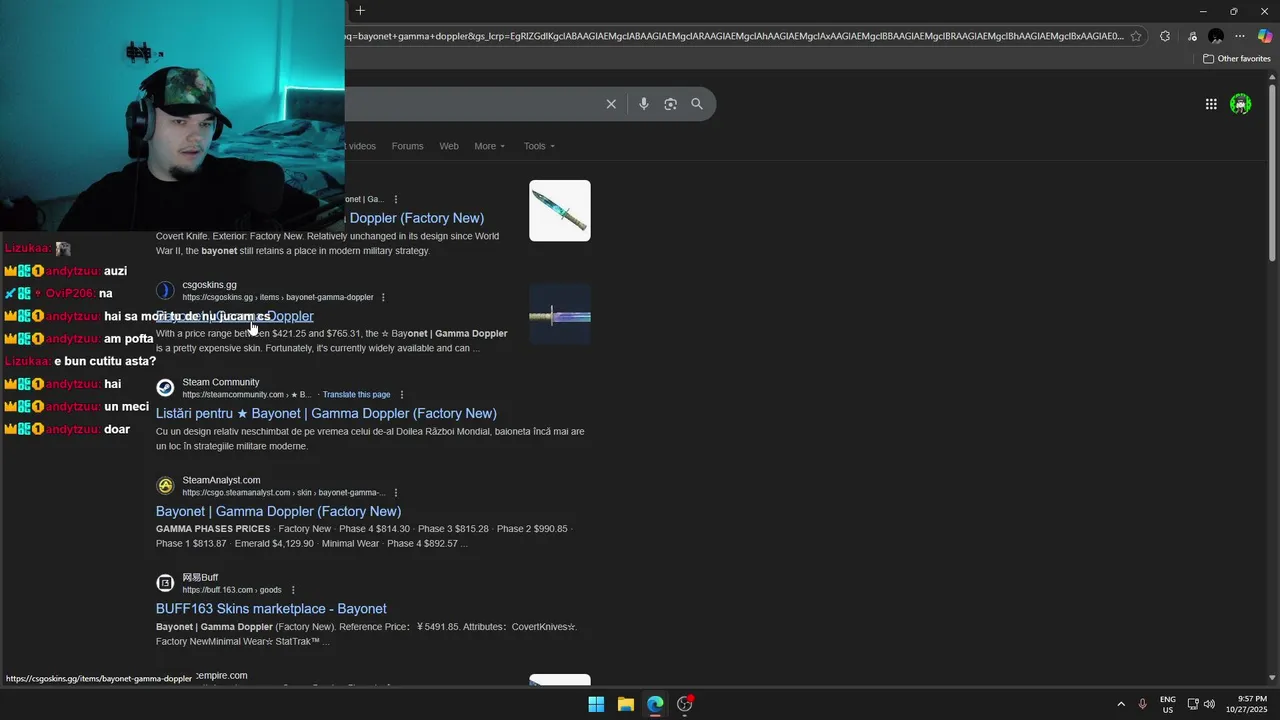The image size is (1280, 720).
Task: Expand the More search filters dropdown
Action: [489, 146]
